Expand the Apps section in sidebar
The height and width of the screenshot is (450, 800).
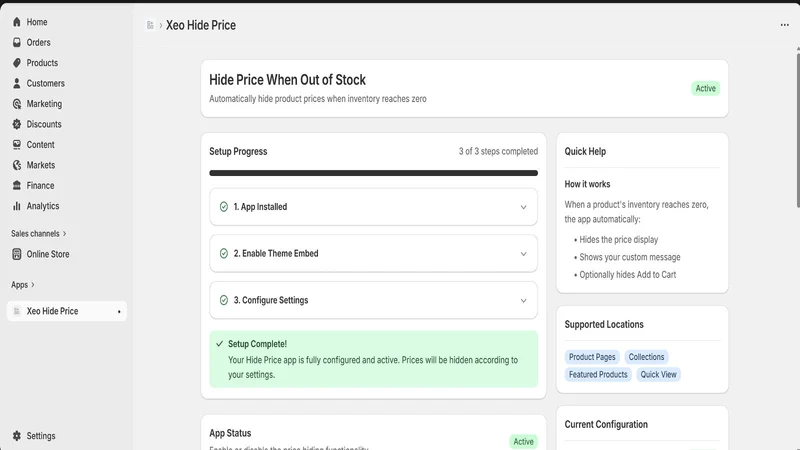tap(23, 285)
